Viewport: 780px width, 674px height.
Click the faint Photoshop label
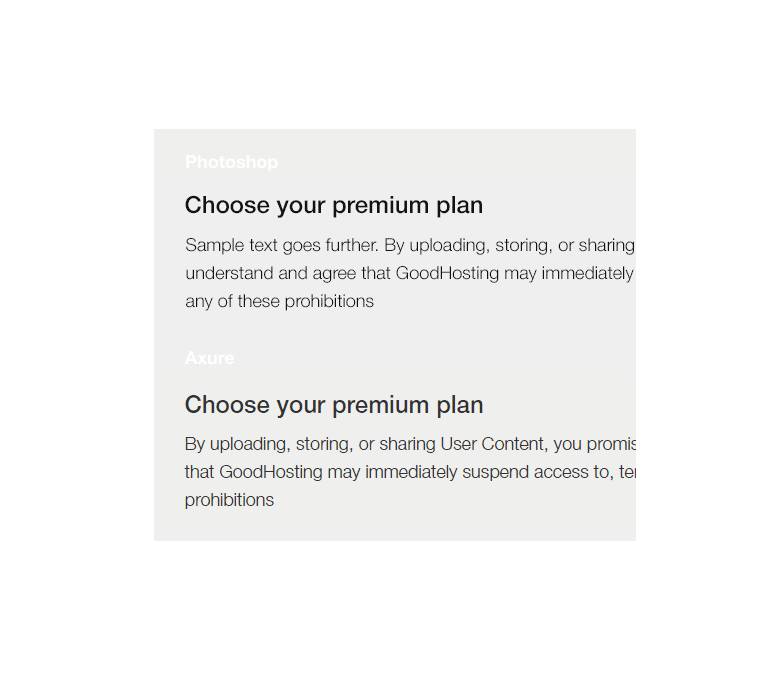pyautogui.click(x=231, y=162)
